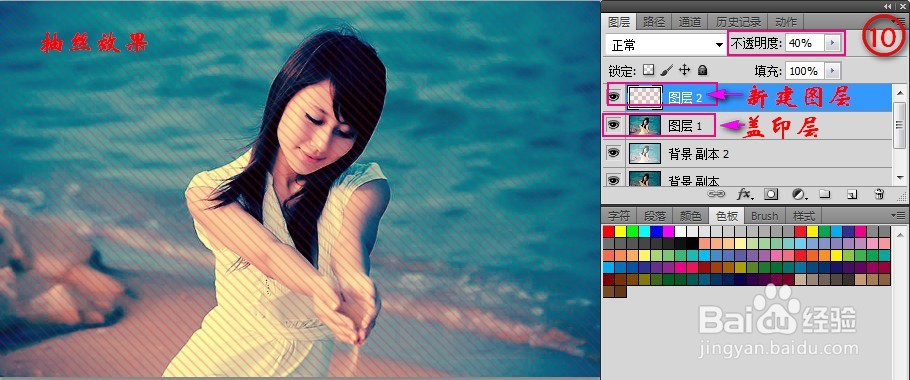
Task: Pick pure white swatch in top row
Action: (x=680, y=231)
